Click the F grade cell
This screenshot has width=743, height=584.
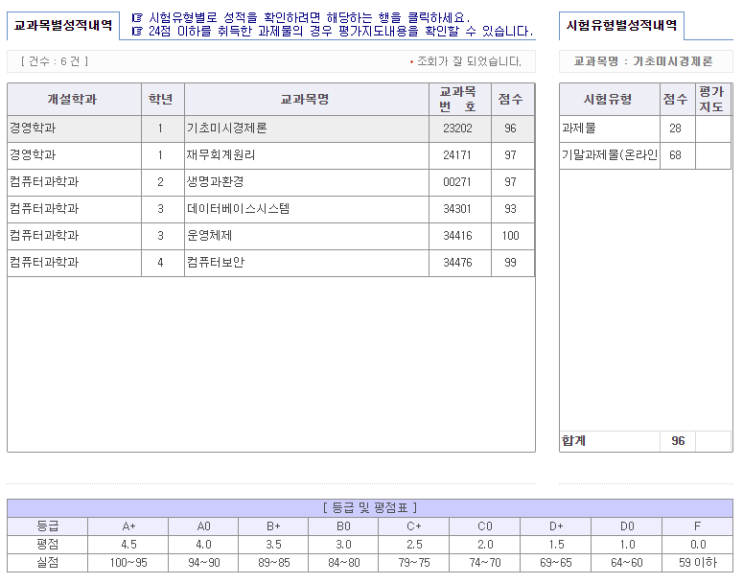698,527
